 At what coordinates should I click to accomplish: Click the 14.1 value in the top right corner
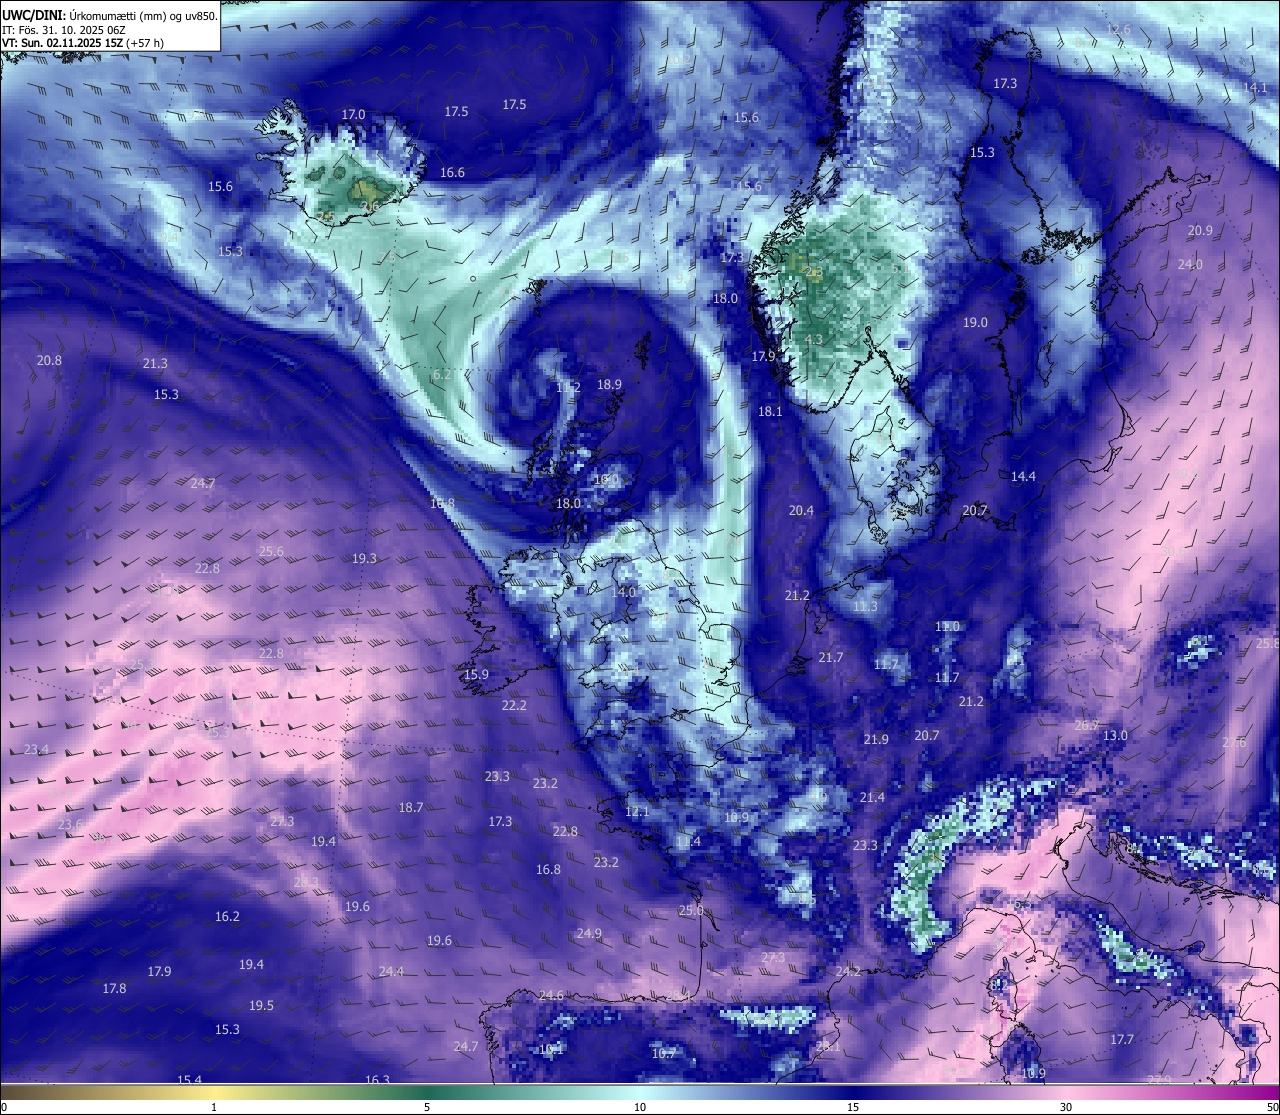click(x=1255, y=88)
